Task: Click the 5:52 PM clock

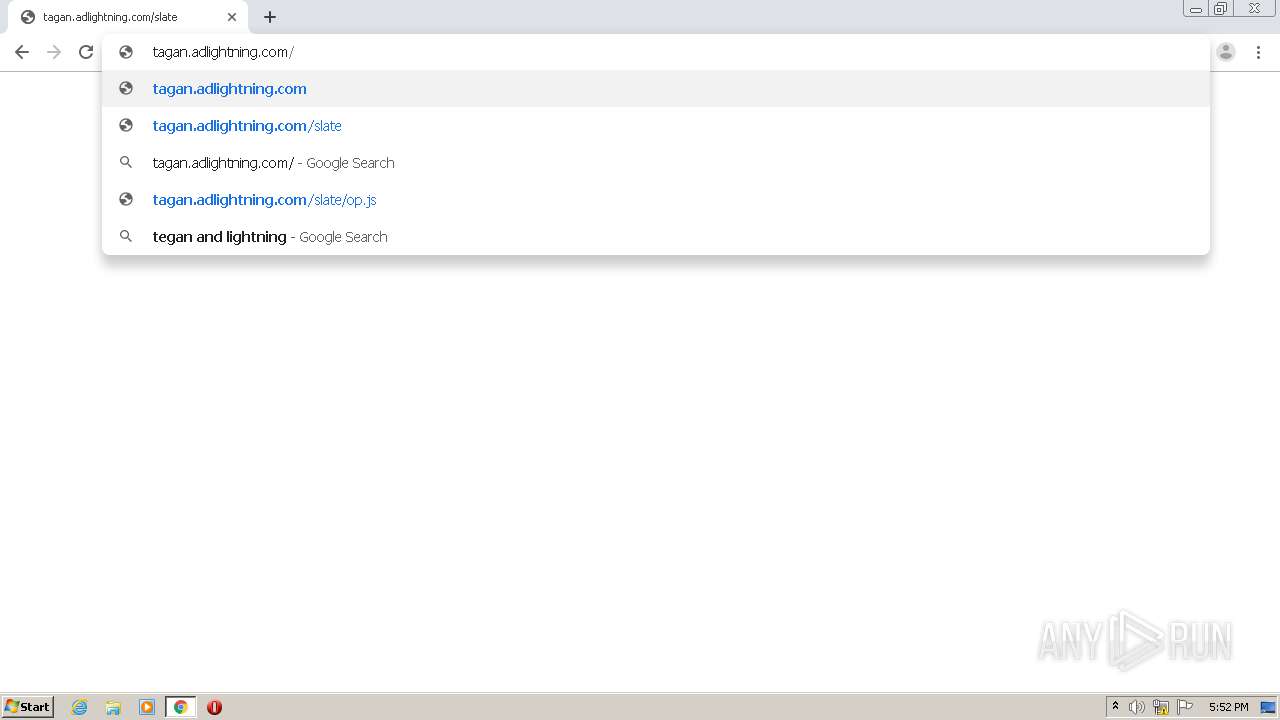Action: coord(1228,707)
